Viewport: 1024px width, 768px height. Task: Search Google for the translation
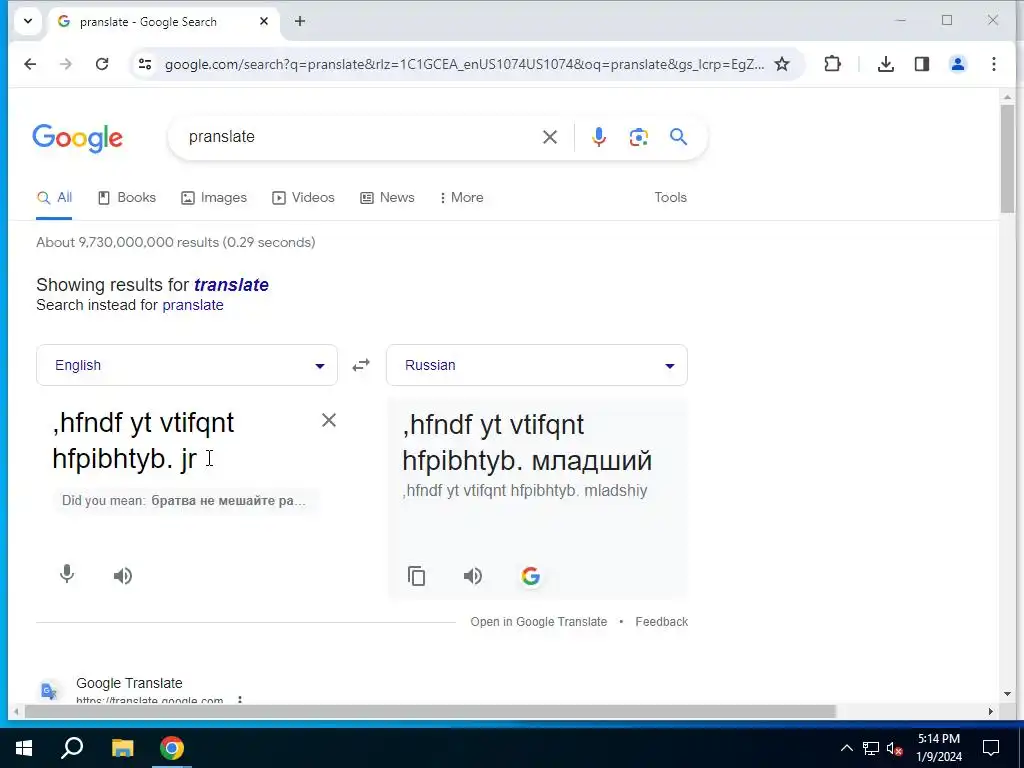pos(530,575)
